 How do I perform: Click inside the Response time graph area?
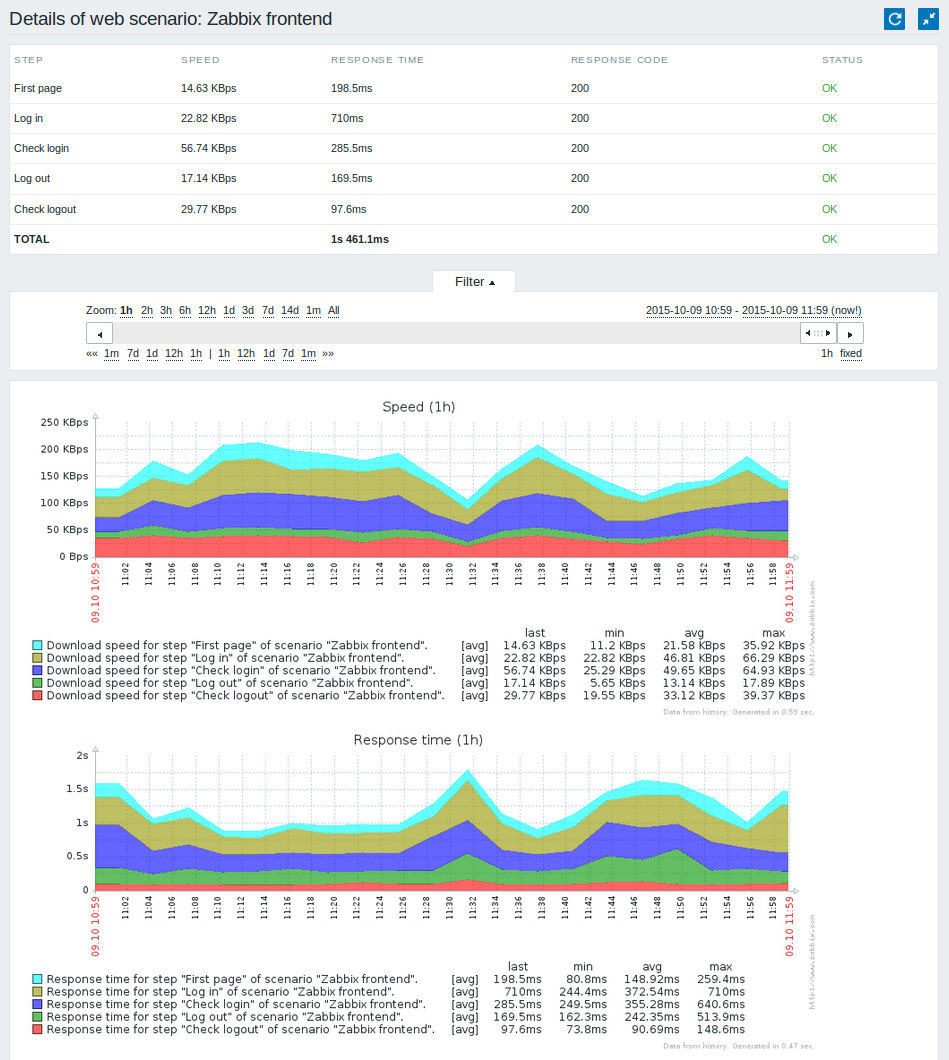tap(443, 823)
